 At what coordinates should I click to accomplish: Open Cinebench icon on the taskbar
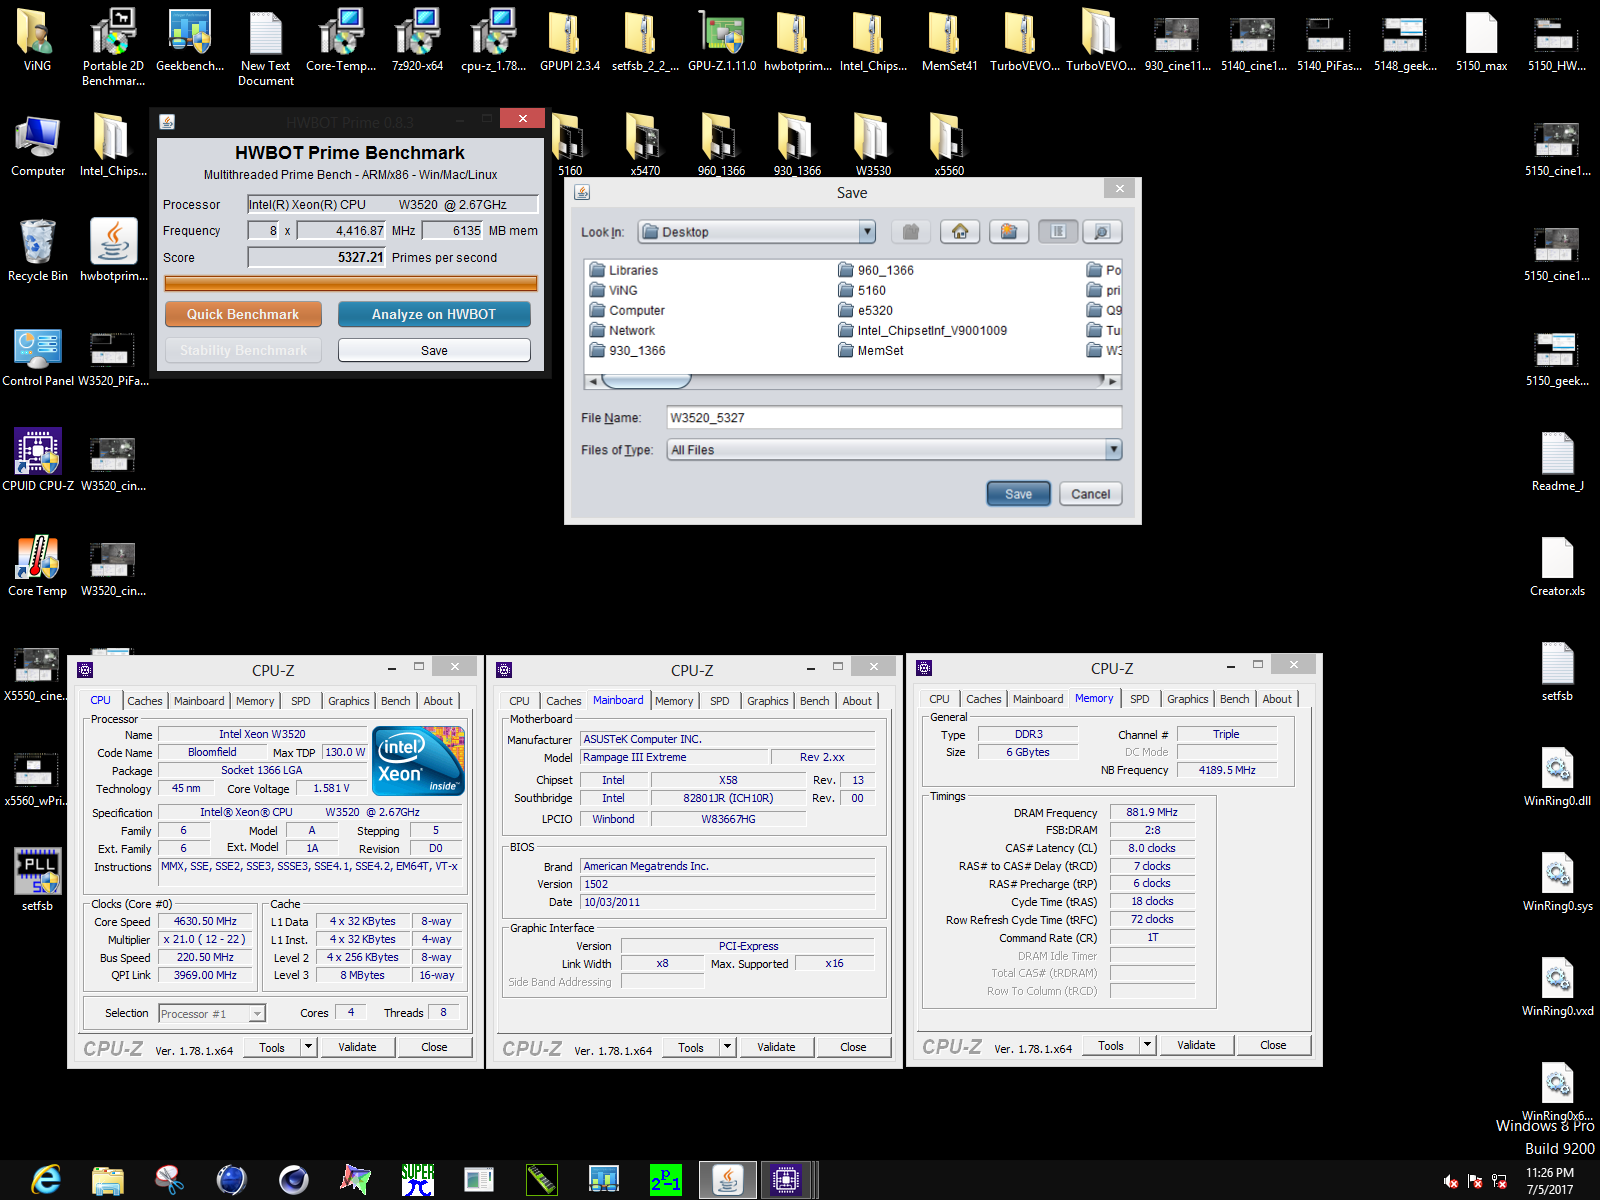point(294,1180)
